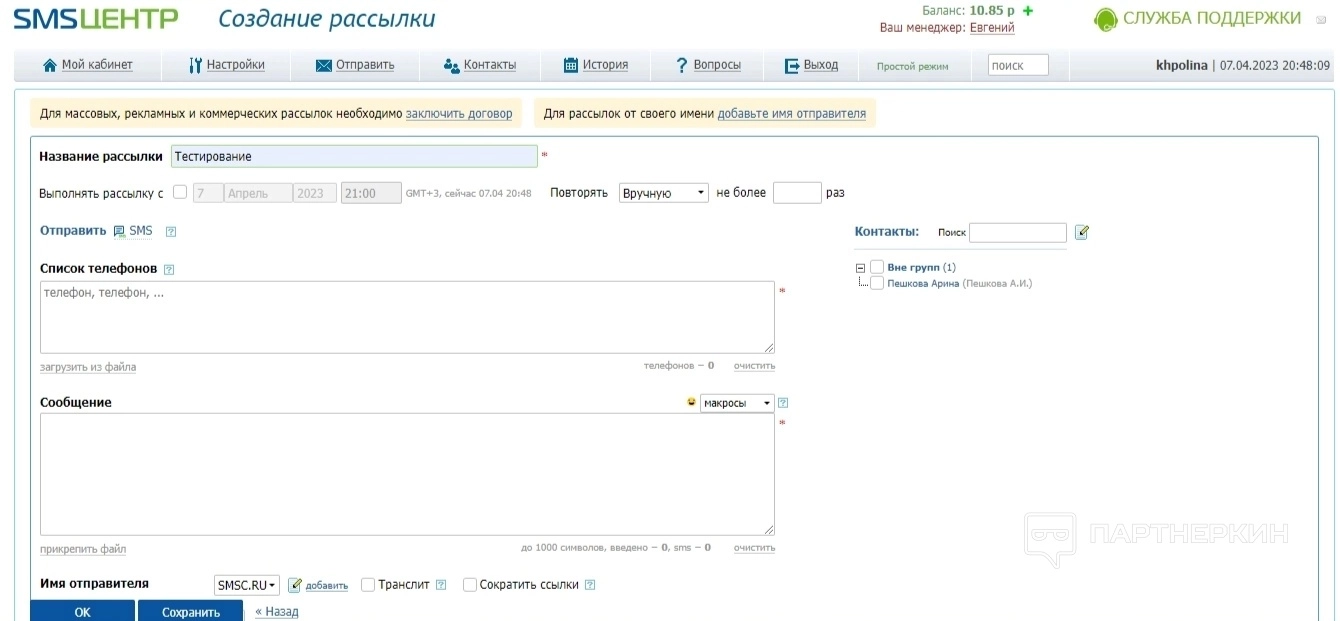Screen dimensions: 1340x621
Task: Open the Повторять Вручную dropdown
Action: (664, 193)
